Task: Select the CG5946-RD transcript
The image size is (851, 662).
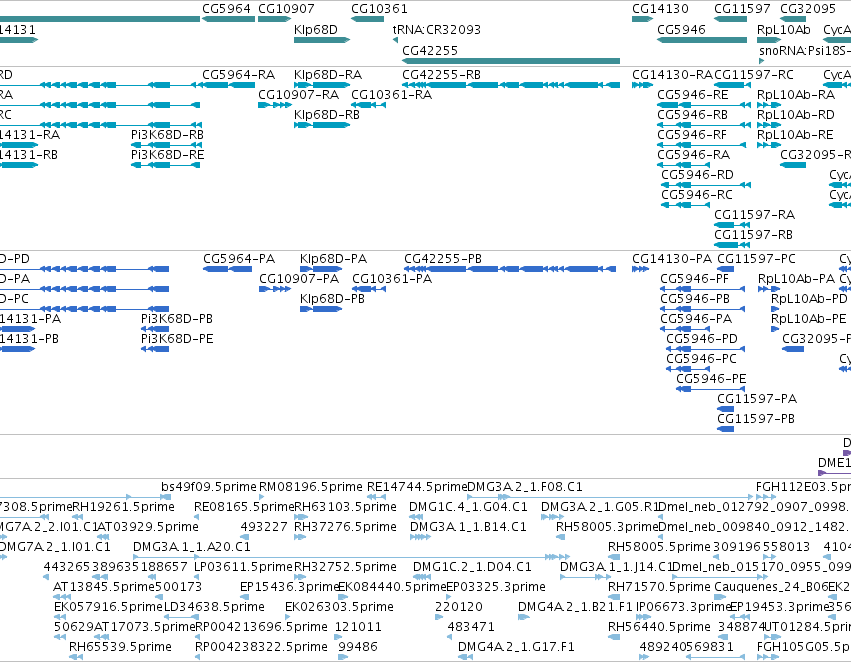Action: (706, 186)
